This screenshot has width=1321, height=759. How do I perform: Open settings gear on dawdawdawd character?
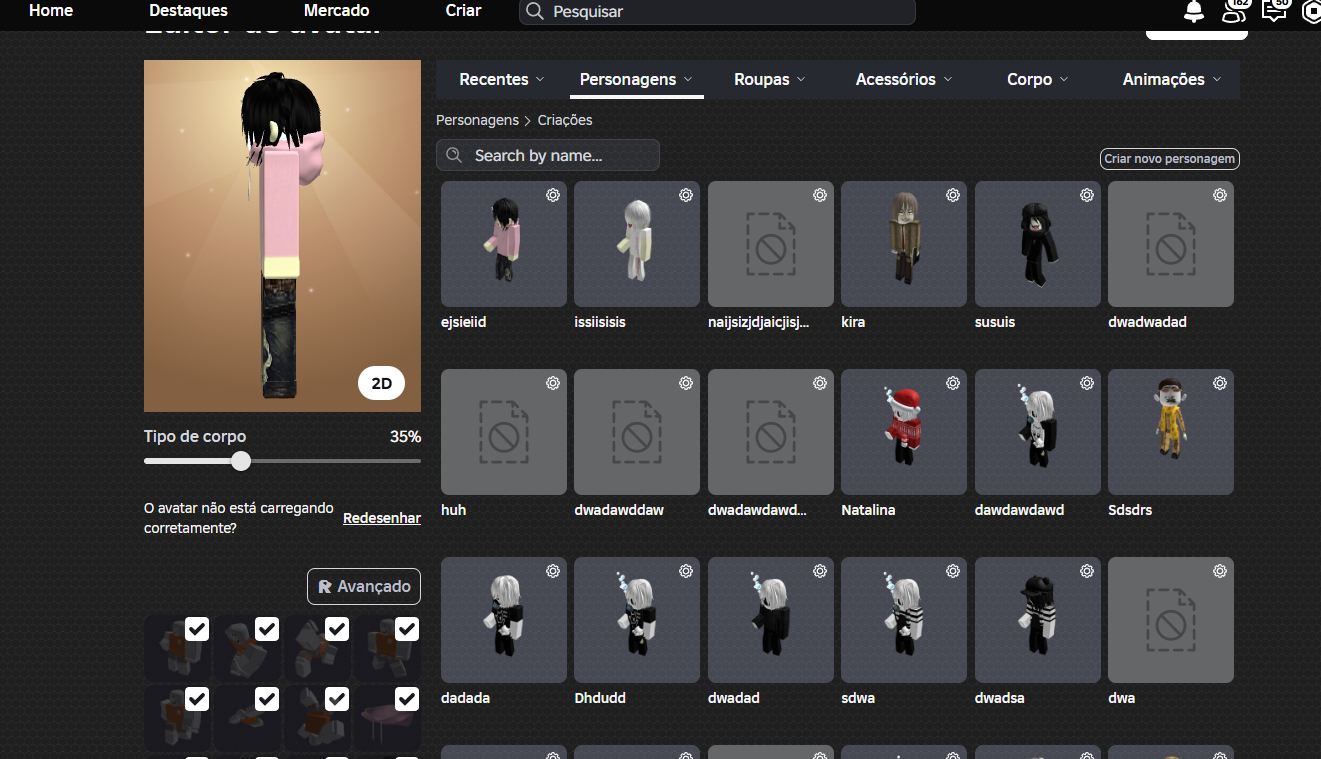(x=1087, y=383)
